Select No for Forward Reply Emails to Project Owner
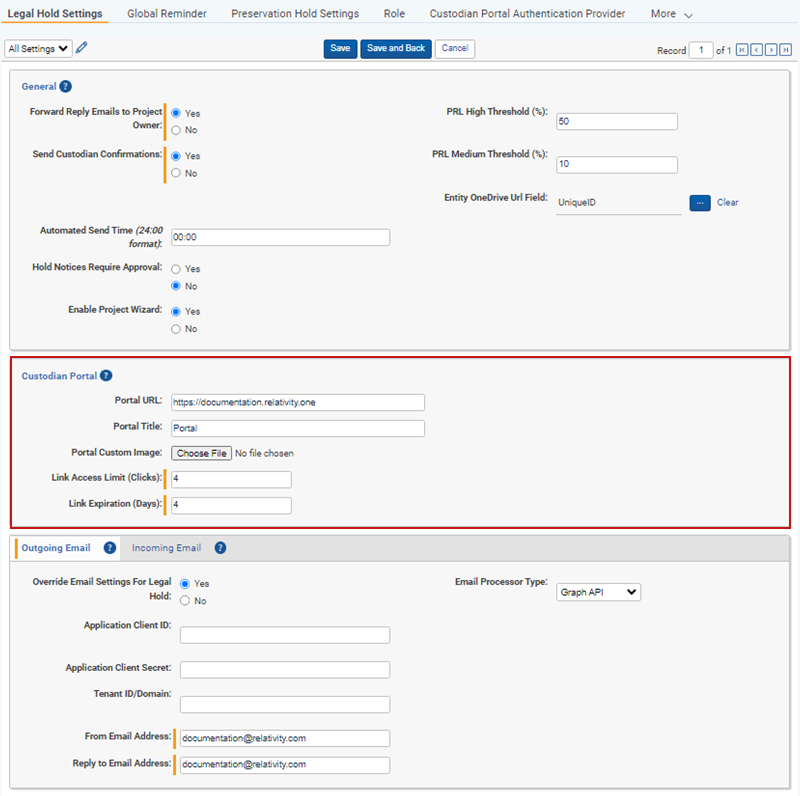Viewport: 800px width, 796px height. coord(176,130)
